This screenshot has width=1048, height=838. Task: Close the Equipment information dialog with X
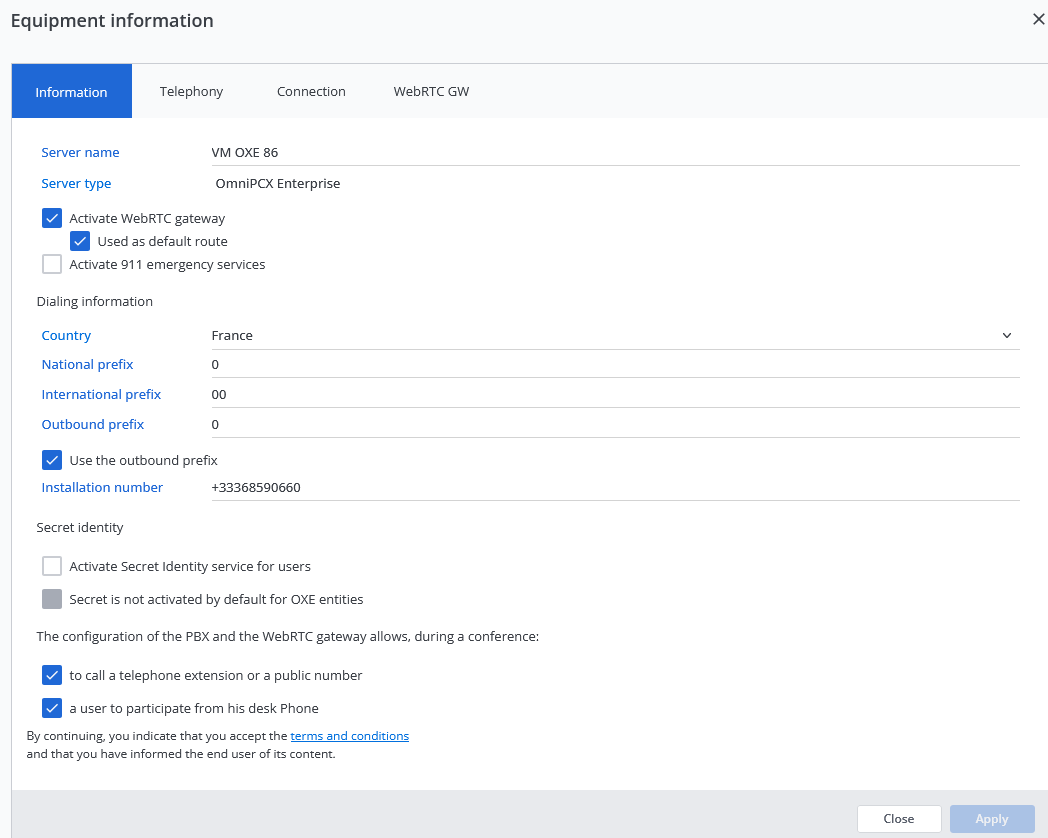[x=1038, y=19]
